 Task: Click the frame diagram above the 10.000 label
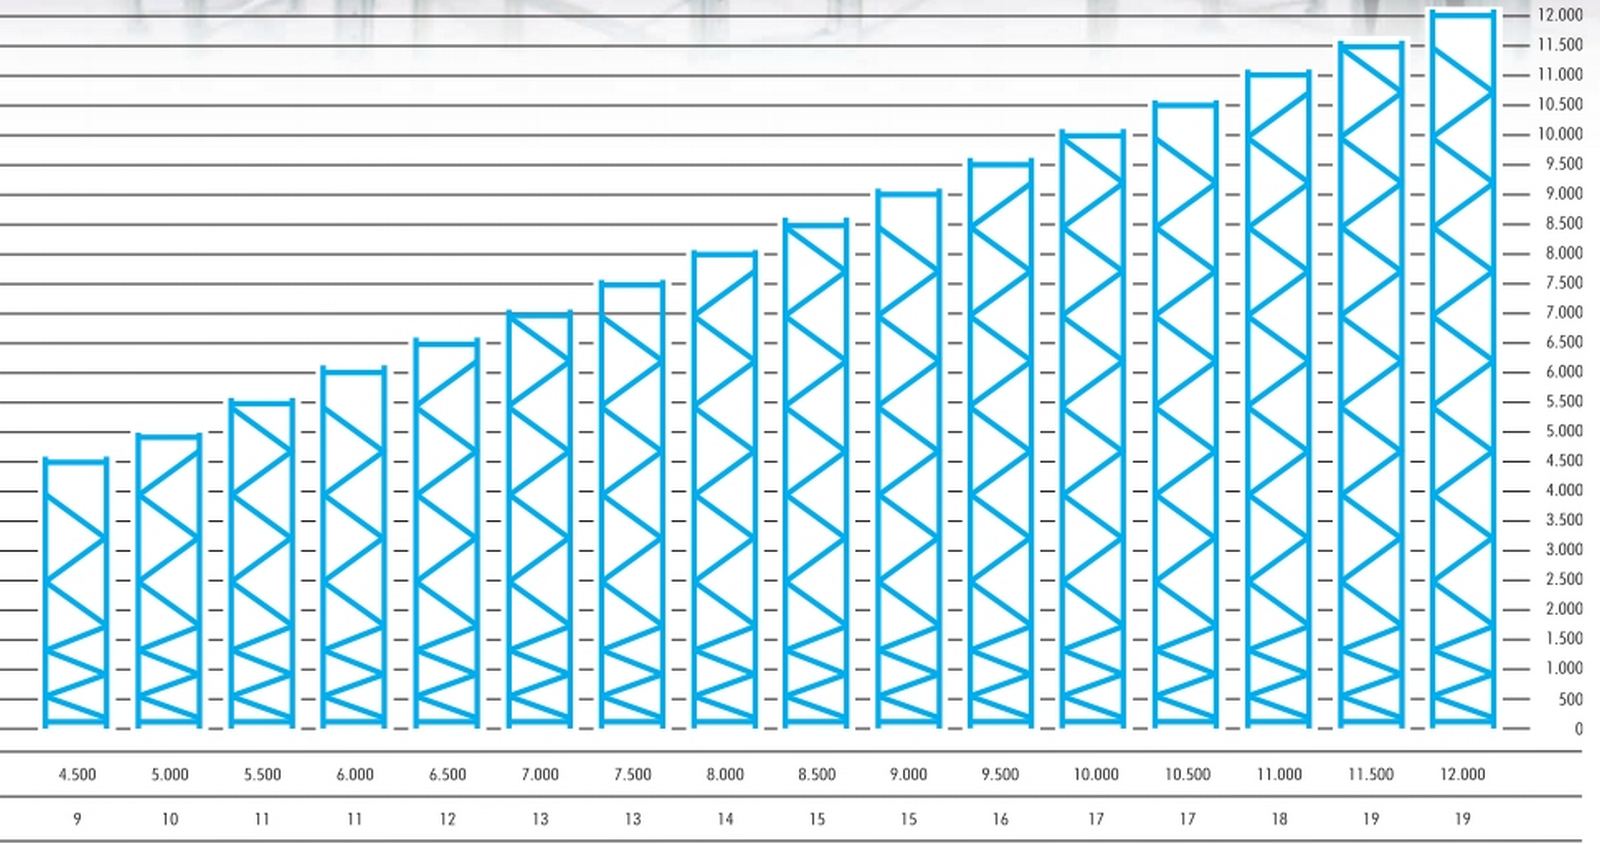(x=1093, y=428)
